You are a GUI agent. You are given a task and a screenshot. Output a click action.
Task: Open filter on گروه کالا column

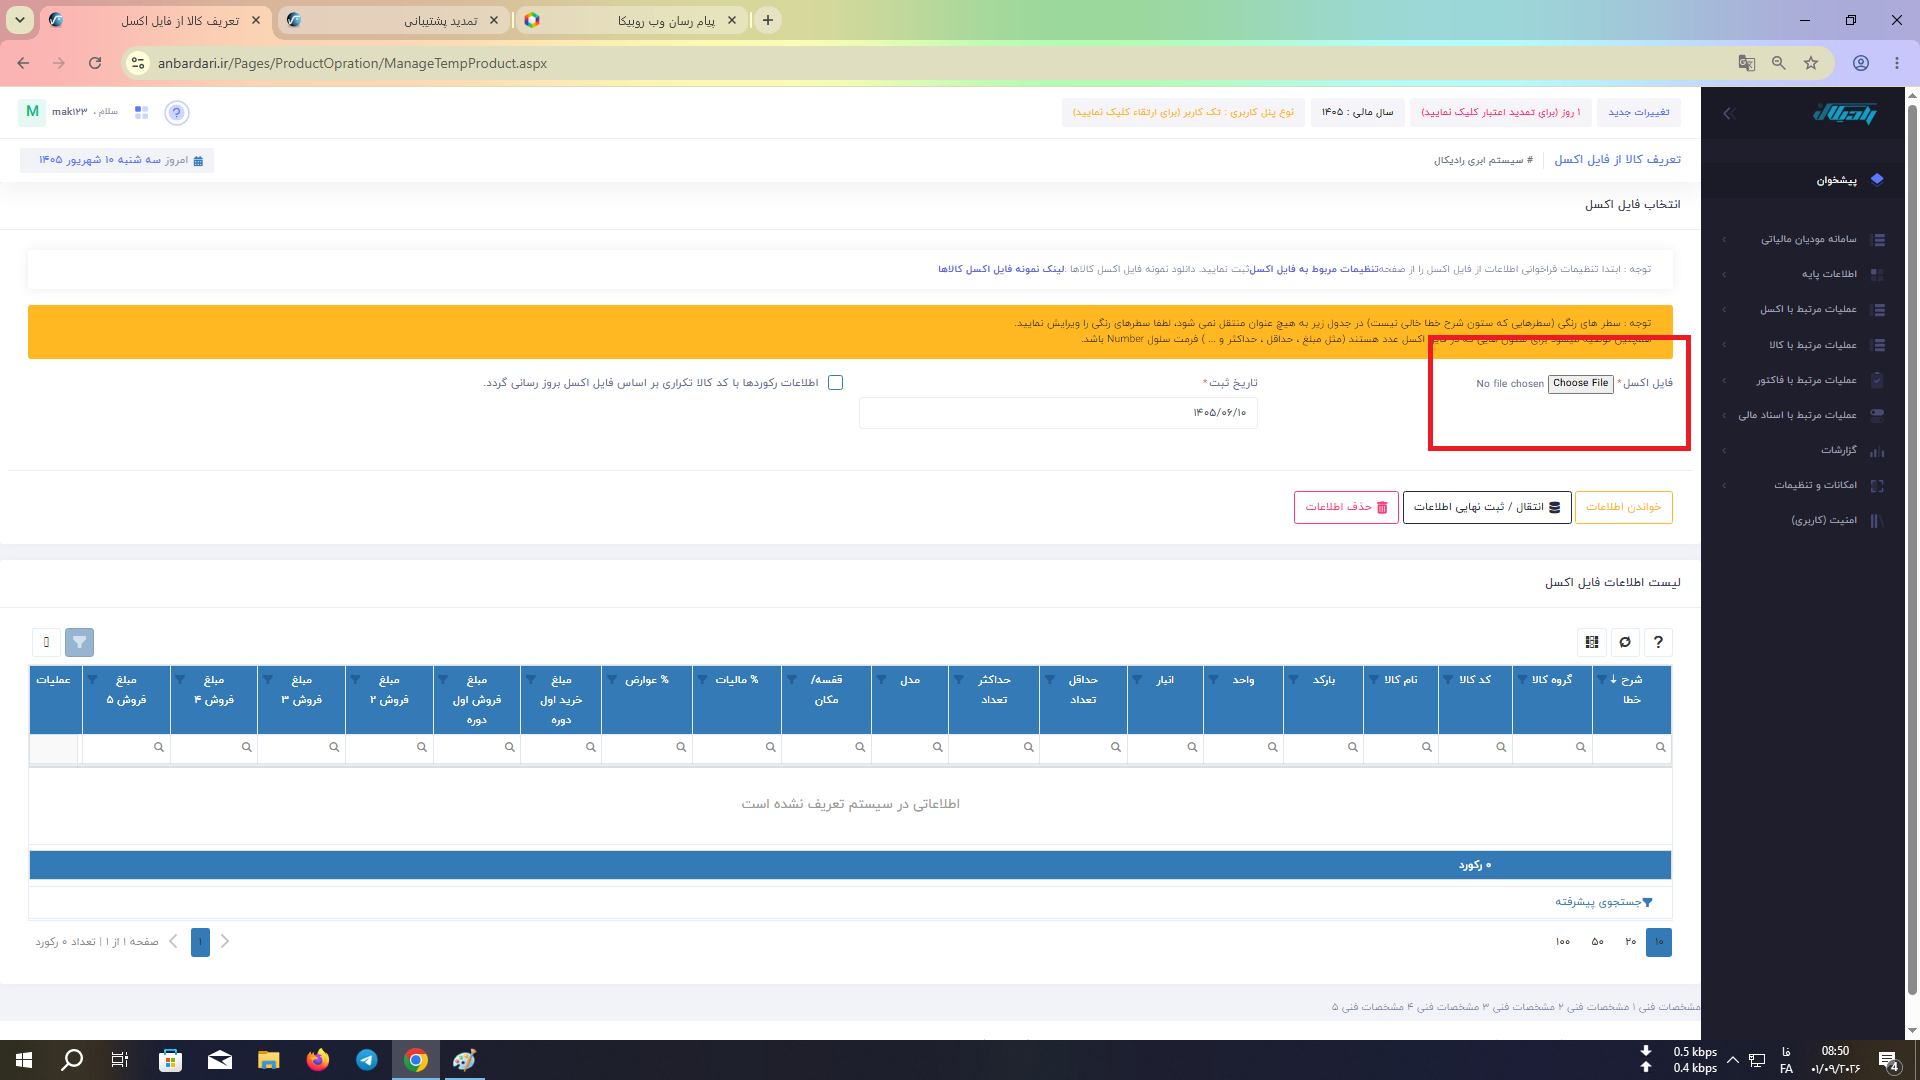pos(1521,680)
